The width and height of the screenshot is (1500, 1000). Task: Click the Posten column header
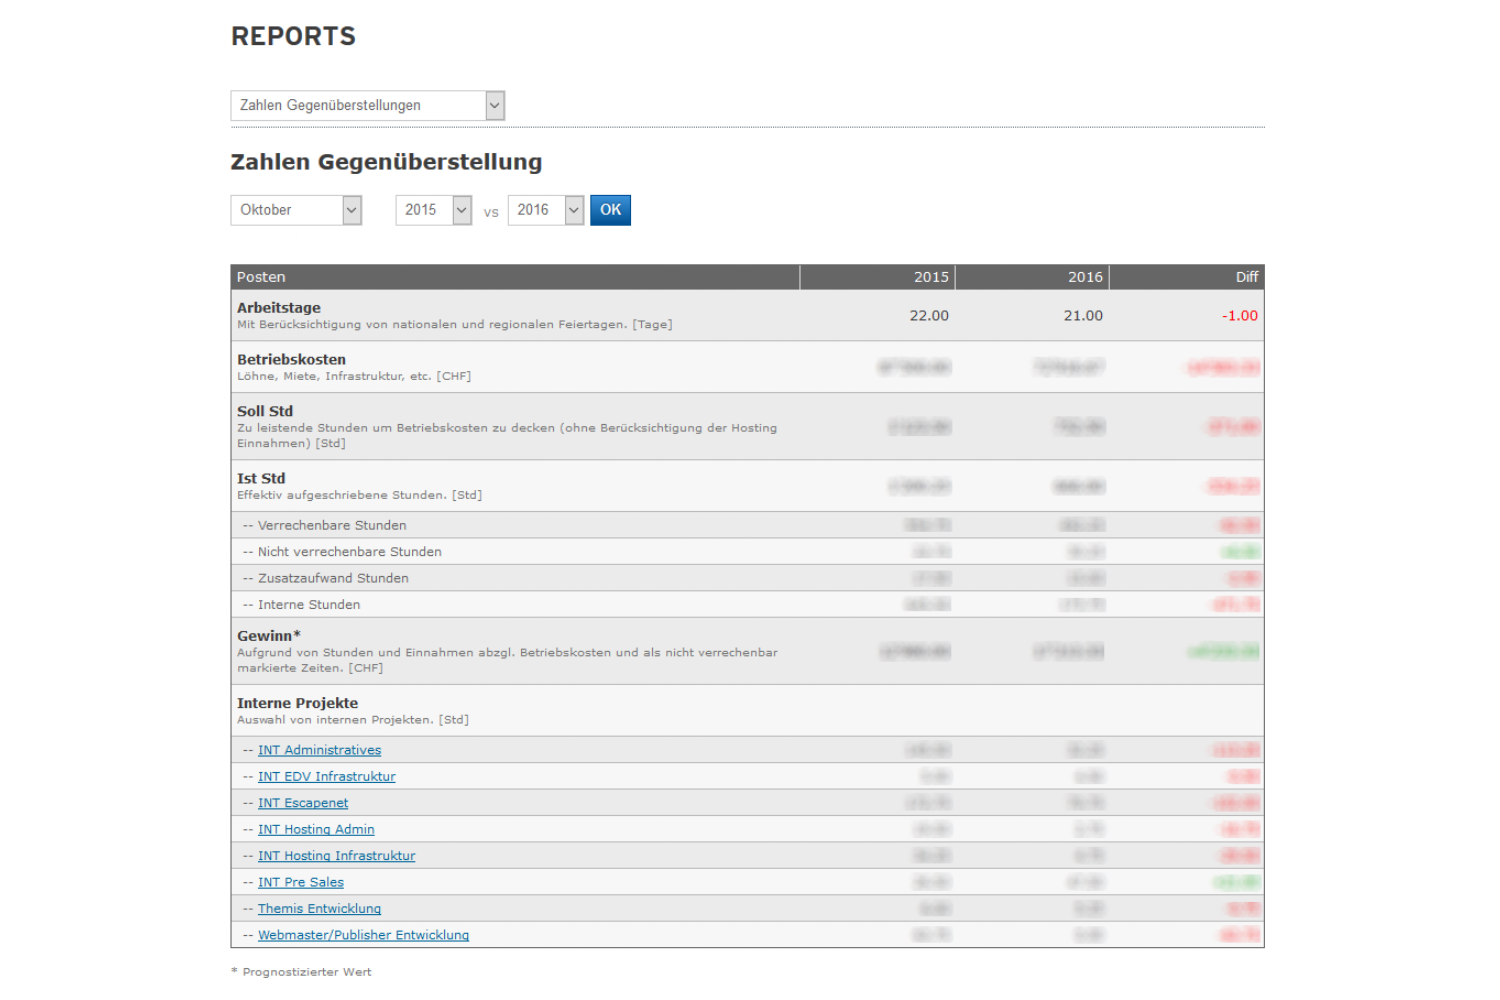(x=261, y=277)
